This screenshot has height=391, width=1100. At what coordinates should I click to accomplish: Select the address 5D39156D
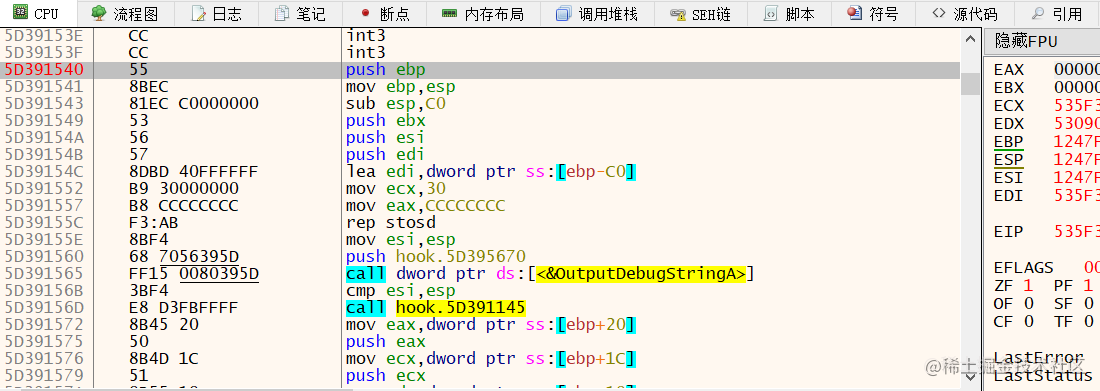coord(43,307)
